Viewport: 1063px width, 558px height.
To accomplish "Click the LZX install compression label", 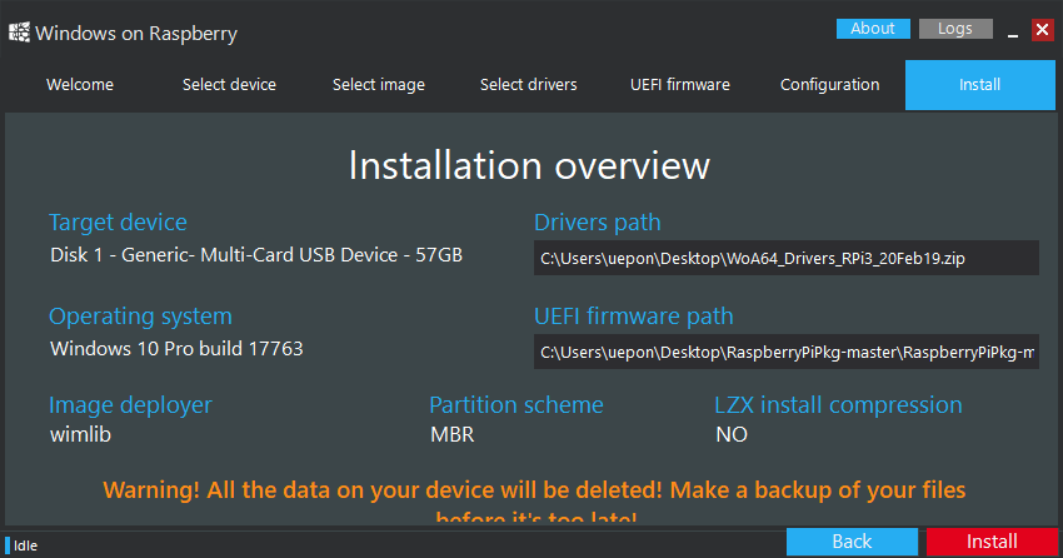I will coord(838,405).
